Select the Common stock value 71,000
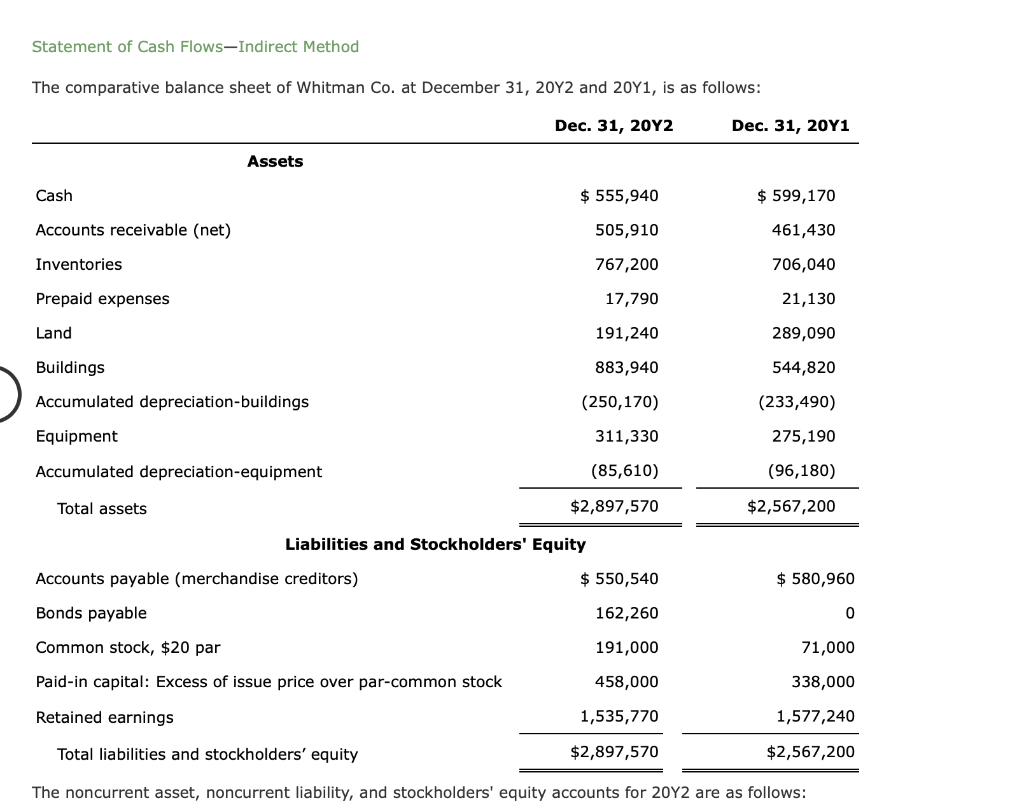This screenshot has width=1024, height=810. [828, 648]
